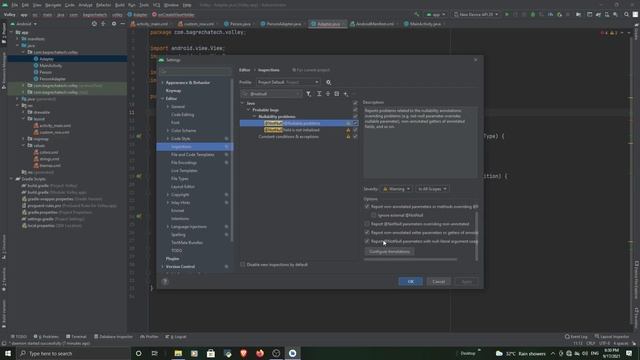Toggle the Nullability problems group checkbox
The width and height of the screenshot is (640, 360).
(355, 117)
